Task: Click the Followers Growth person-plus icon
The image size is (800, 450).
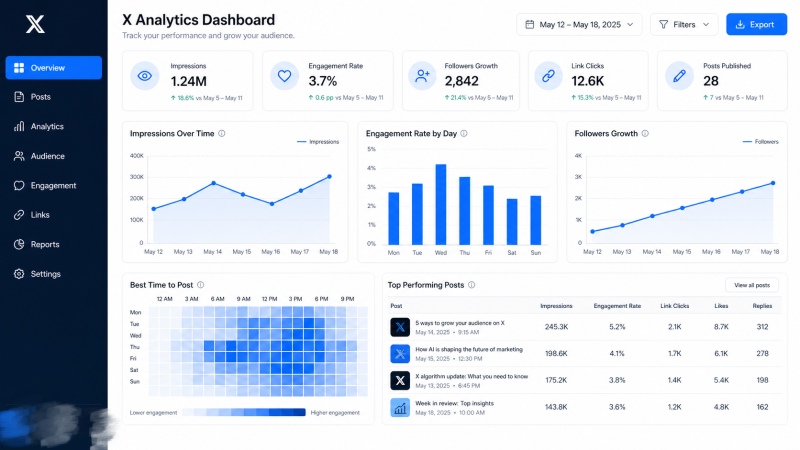Action: [423, 75]
